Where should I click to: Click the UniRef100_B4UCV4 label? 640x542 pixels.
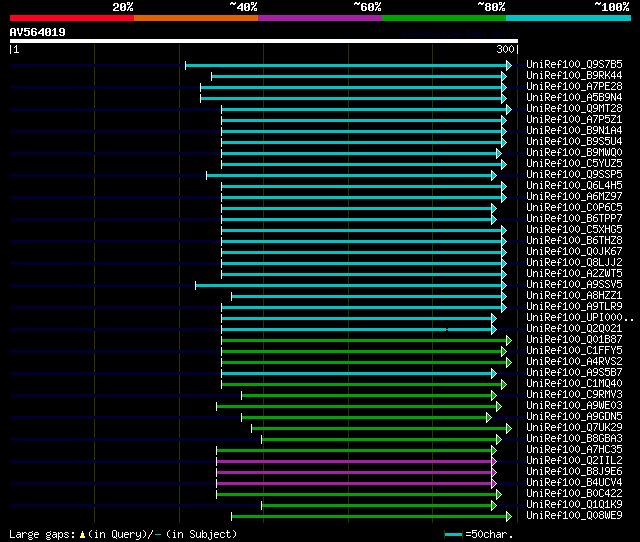[x=574, y=483]
